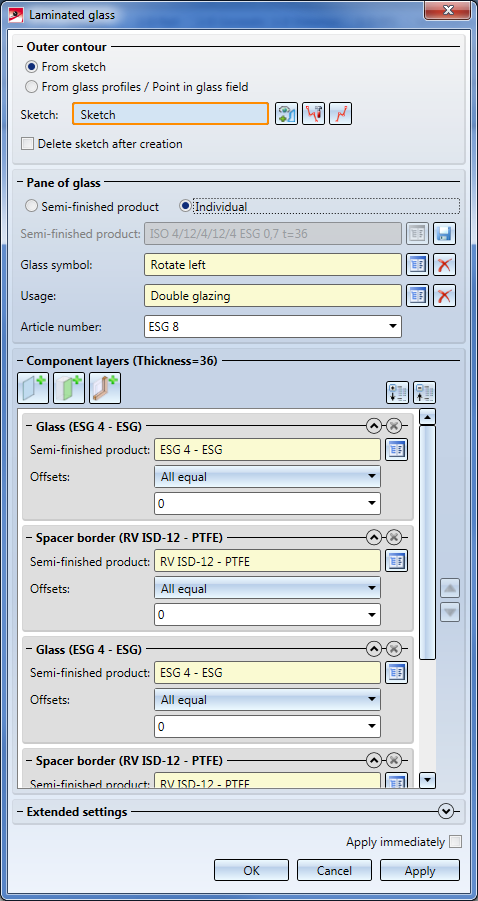Image resolution: width=478 pixels, height=901 pixels.
Task: Open the Article number dropdown
Action: [393, 326]
